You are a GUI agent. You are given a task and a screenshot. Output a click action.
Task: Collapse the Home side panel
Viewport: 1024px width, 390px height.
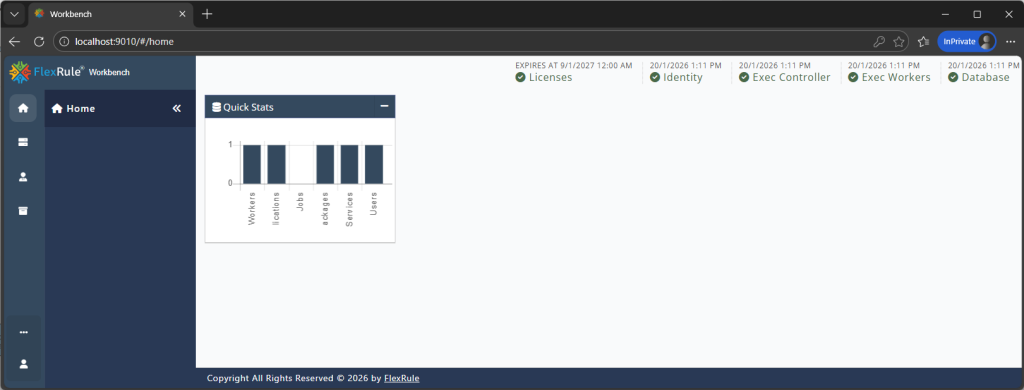coord(176,108)
